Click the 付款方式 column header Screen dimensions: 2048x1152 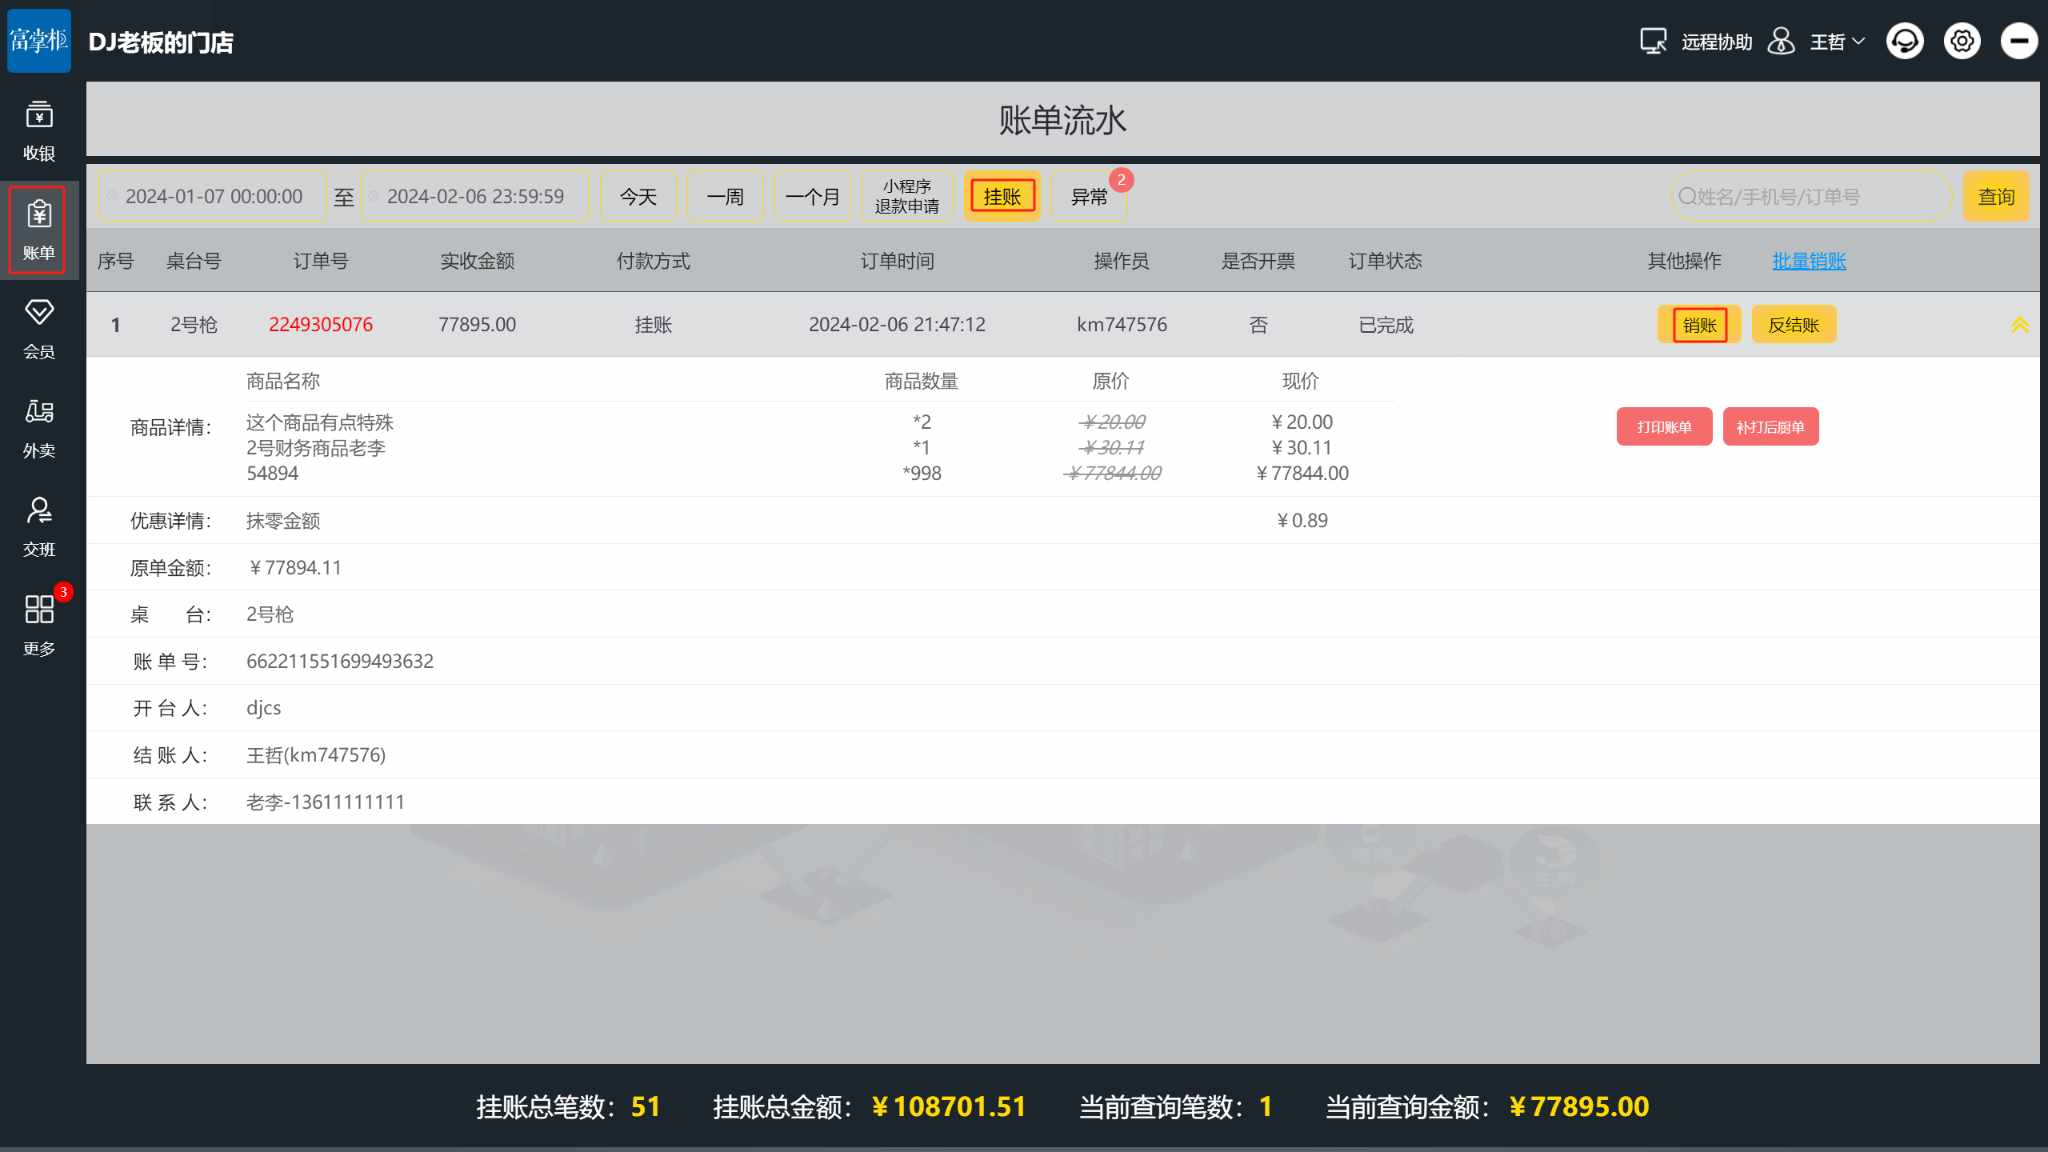click(x=653, y=261)
